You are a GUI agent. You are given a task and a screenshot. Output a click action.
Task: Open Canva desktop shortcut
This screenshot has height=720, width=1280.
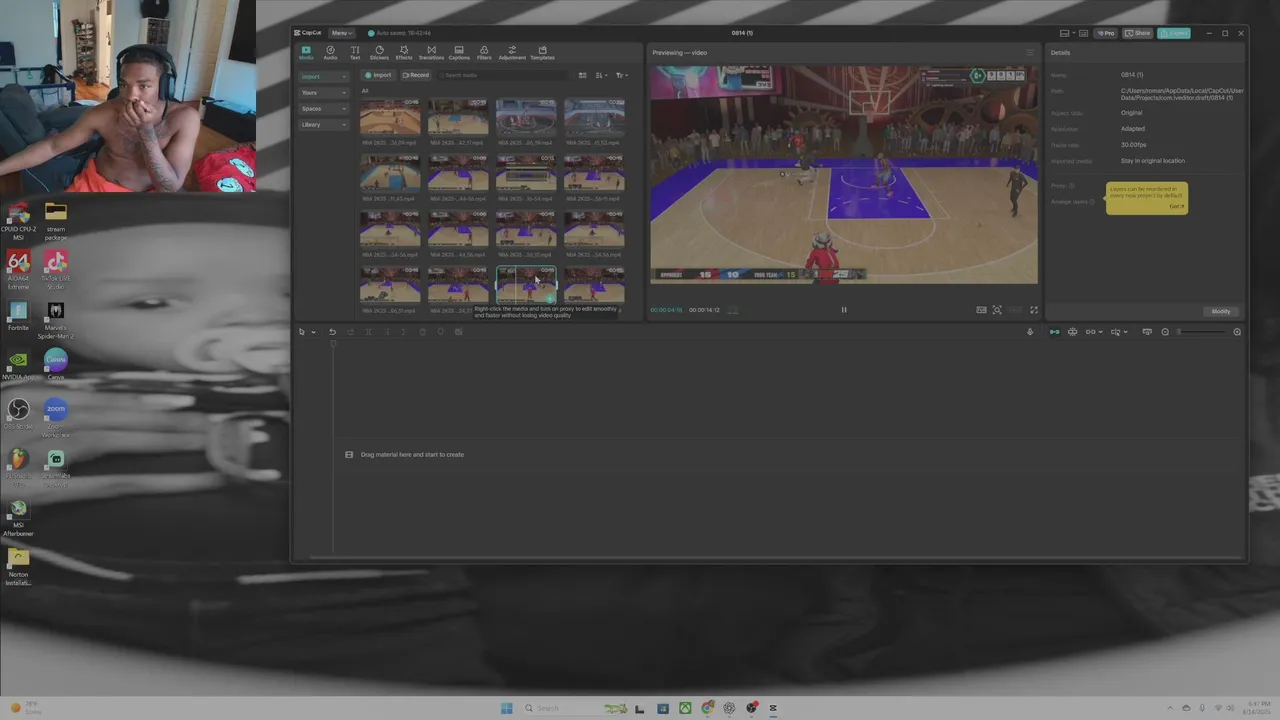(x=56, y=364)
